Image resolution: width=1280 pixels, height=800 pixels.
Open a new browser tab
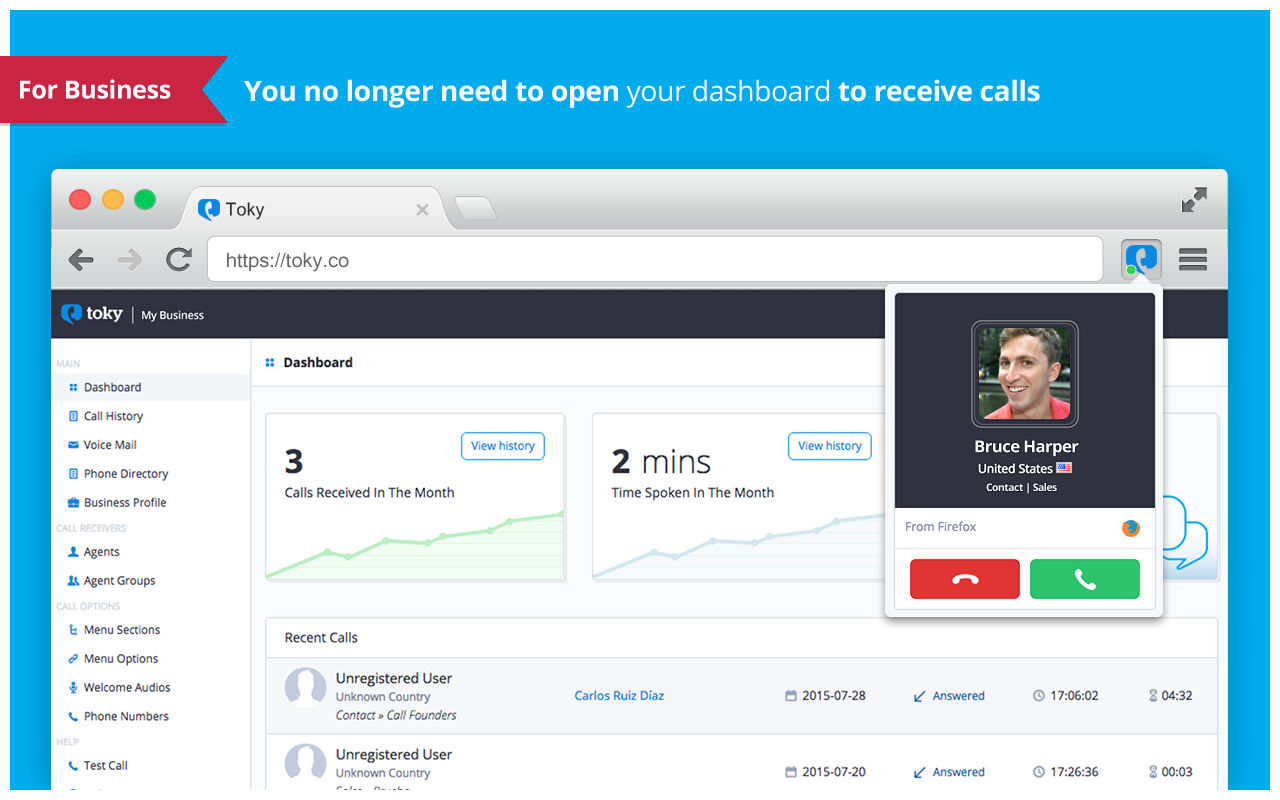pos(475,208)
